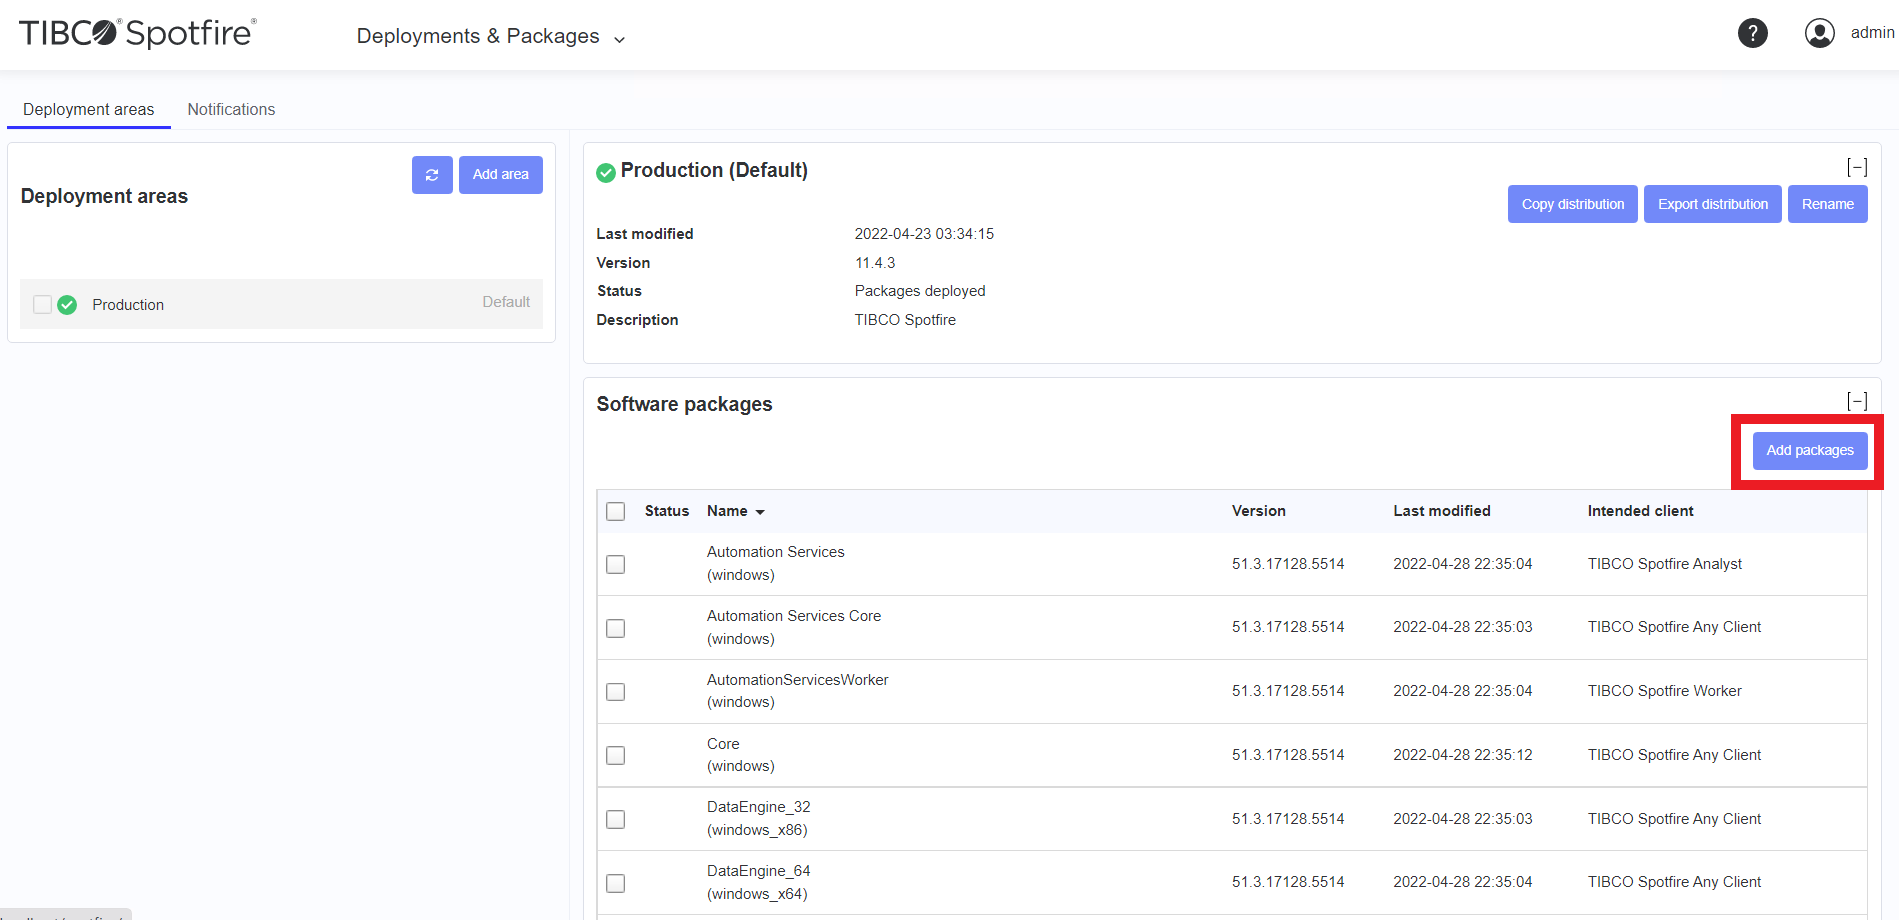Screen dimensions: 1899x920
Task: Open Deployments & Packages dropdown menu
Action: 491,36
